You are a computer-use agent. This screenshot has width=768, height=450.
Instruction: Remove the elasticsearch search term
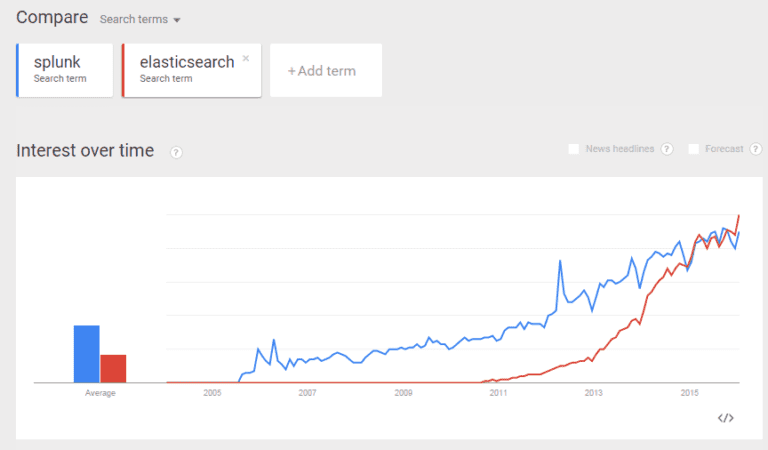click(246, 58)
